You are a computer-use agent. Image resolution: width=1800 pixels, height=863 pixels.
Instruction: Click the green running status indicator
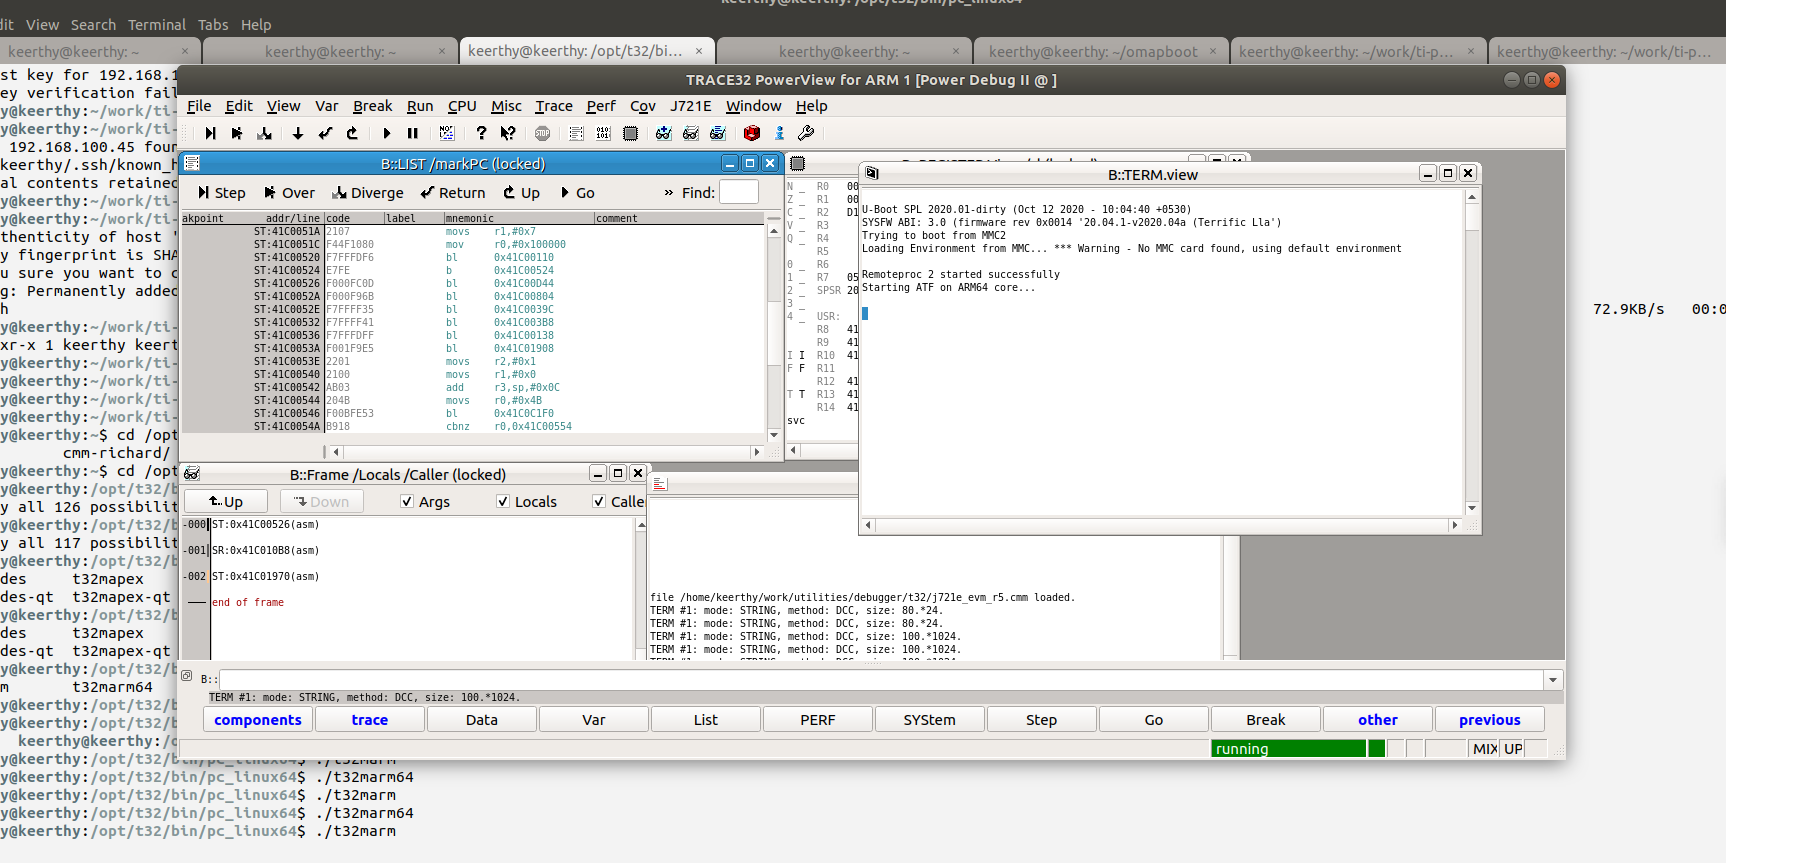pos(1289,748)
